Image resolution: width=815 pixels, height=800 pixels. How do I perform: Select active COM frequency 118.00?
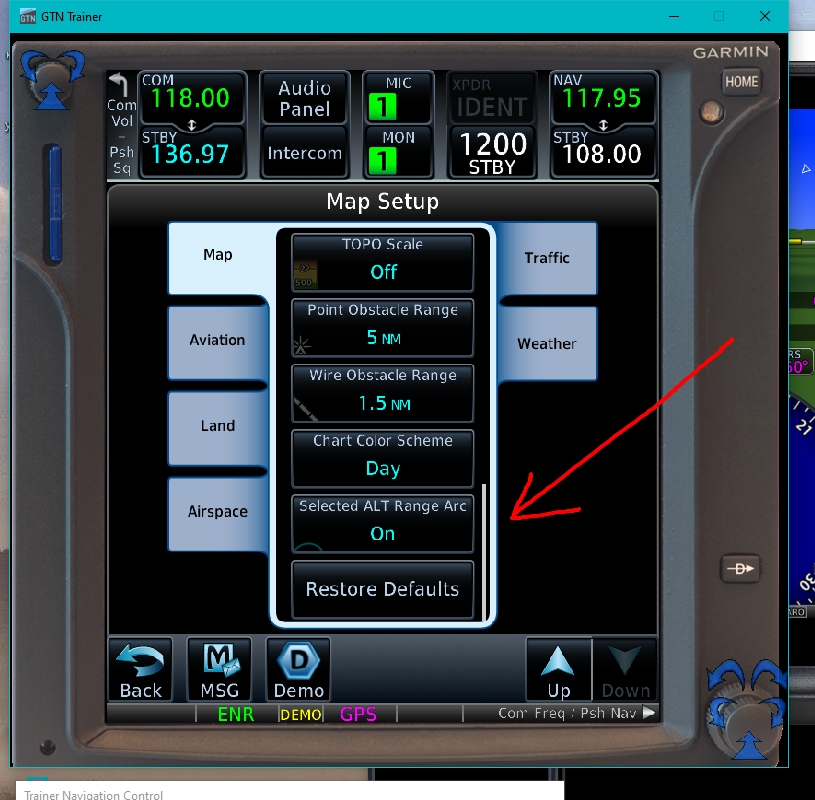[x=191, y=97]
